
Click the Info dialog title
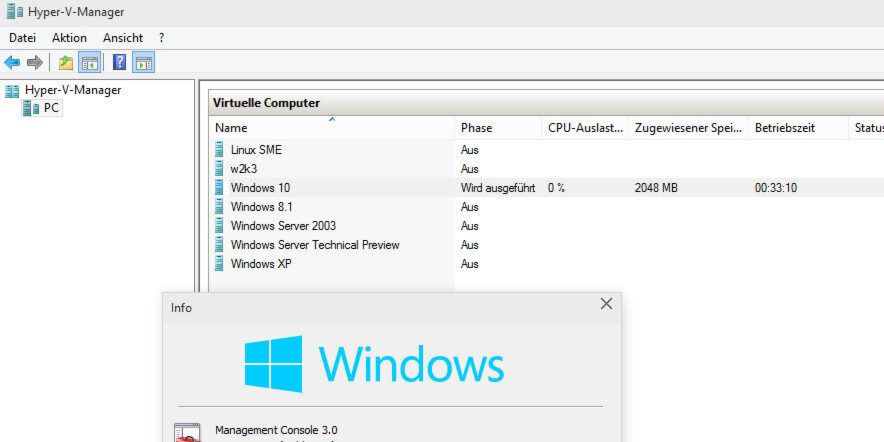(182, 308)
